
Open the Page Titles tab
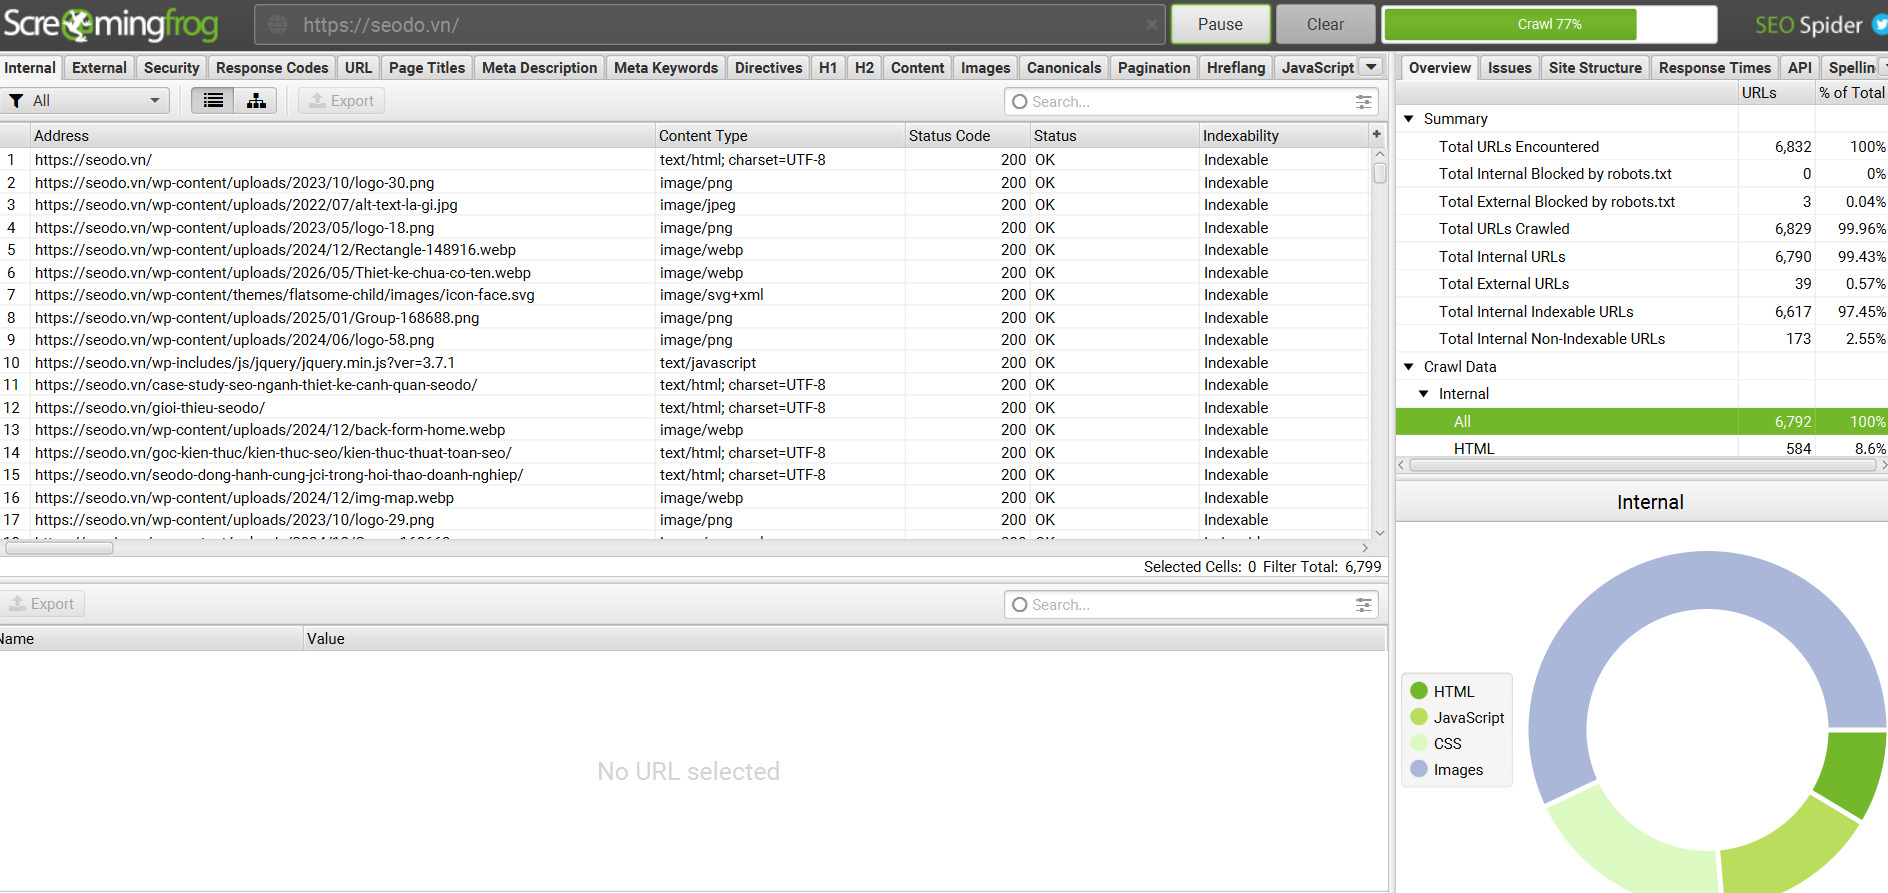click(x=427, y=68)
